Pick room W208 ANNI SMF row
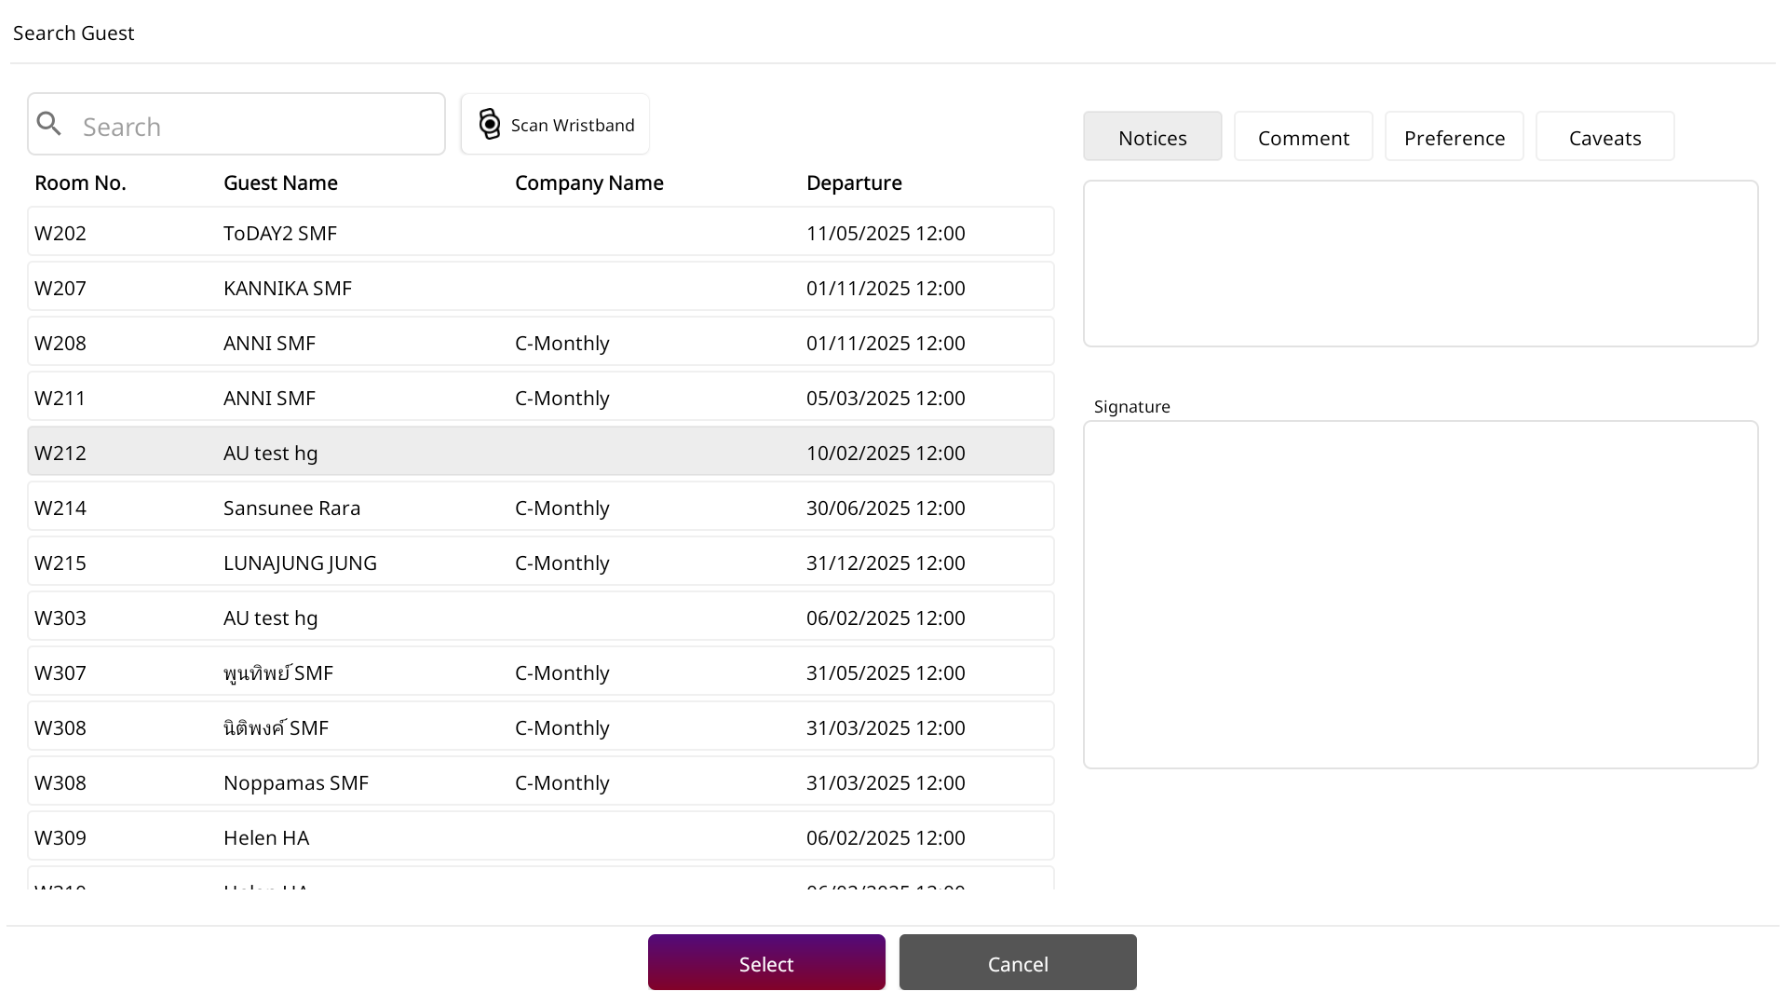The height and width of the screenshot is (1002, 1786). (540, 343)
